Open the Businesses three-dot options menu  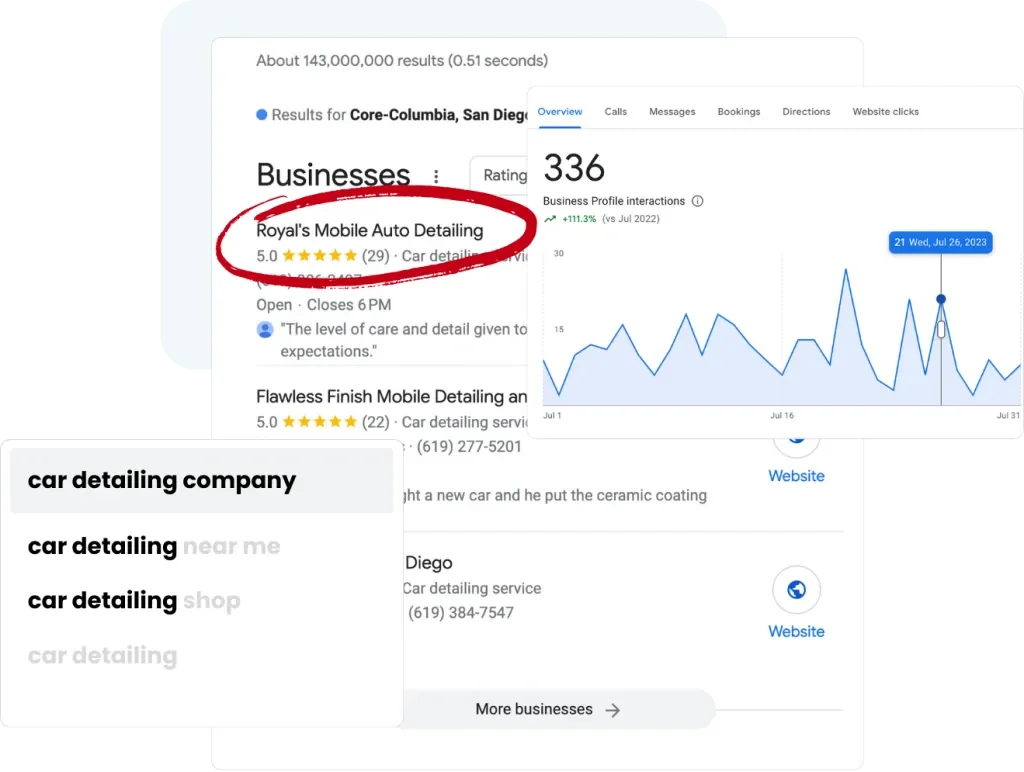click(436, 176)
